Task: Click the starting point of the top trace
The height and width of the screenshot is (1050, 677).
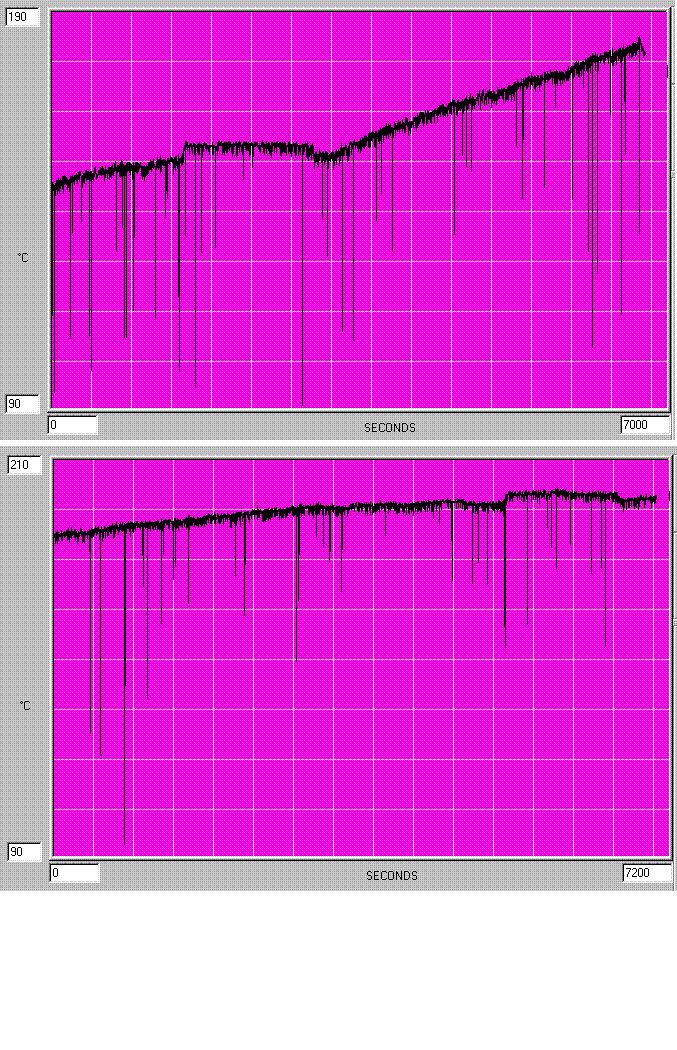Action: point(54,185)
